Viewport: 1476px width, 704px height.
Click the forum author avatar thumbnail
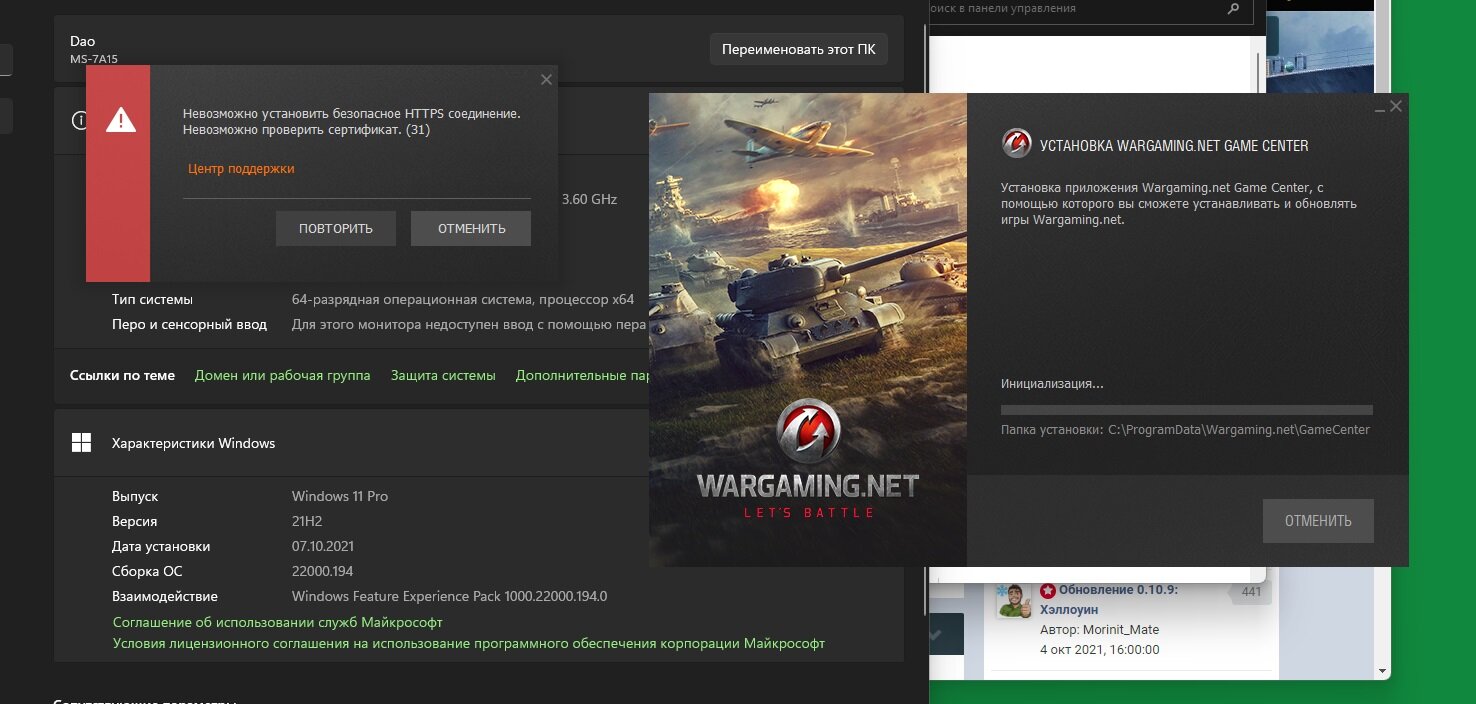(x=1013, y=601)
